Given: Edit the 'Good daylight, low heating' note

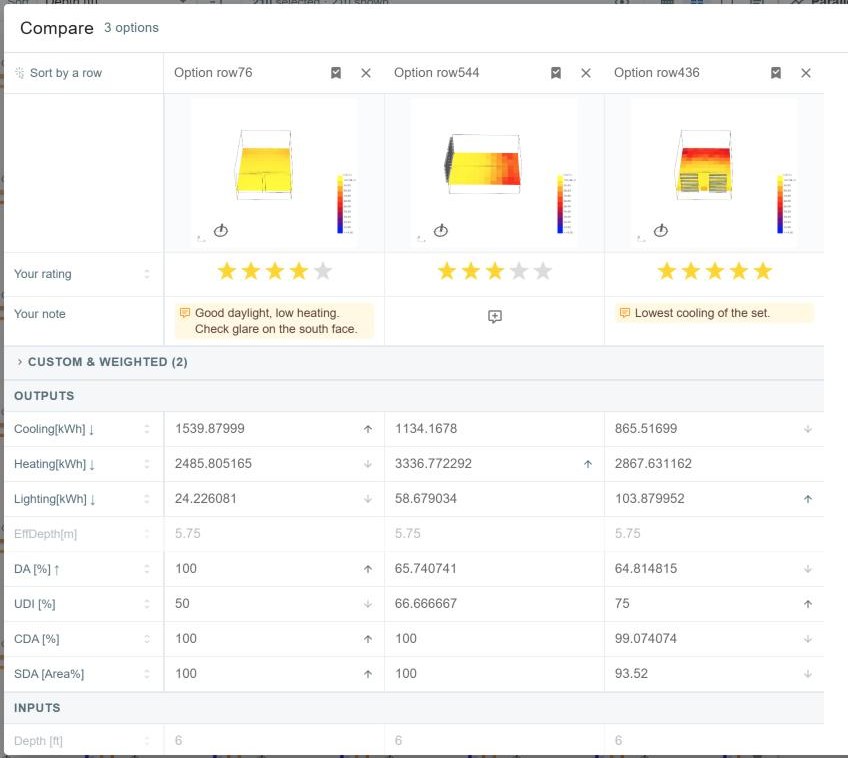Looking at the screenshot, I should tap(275, 321).
